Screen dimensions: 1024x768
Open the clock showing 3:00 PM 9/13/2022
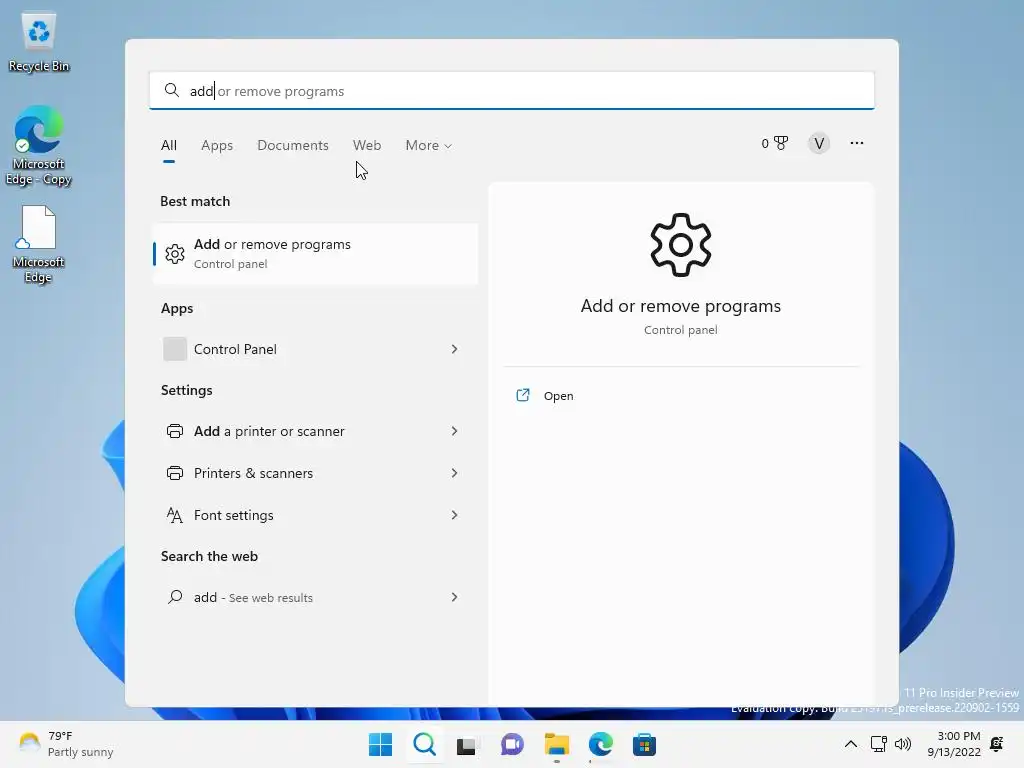954,744
